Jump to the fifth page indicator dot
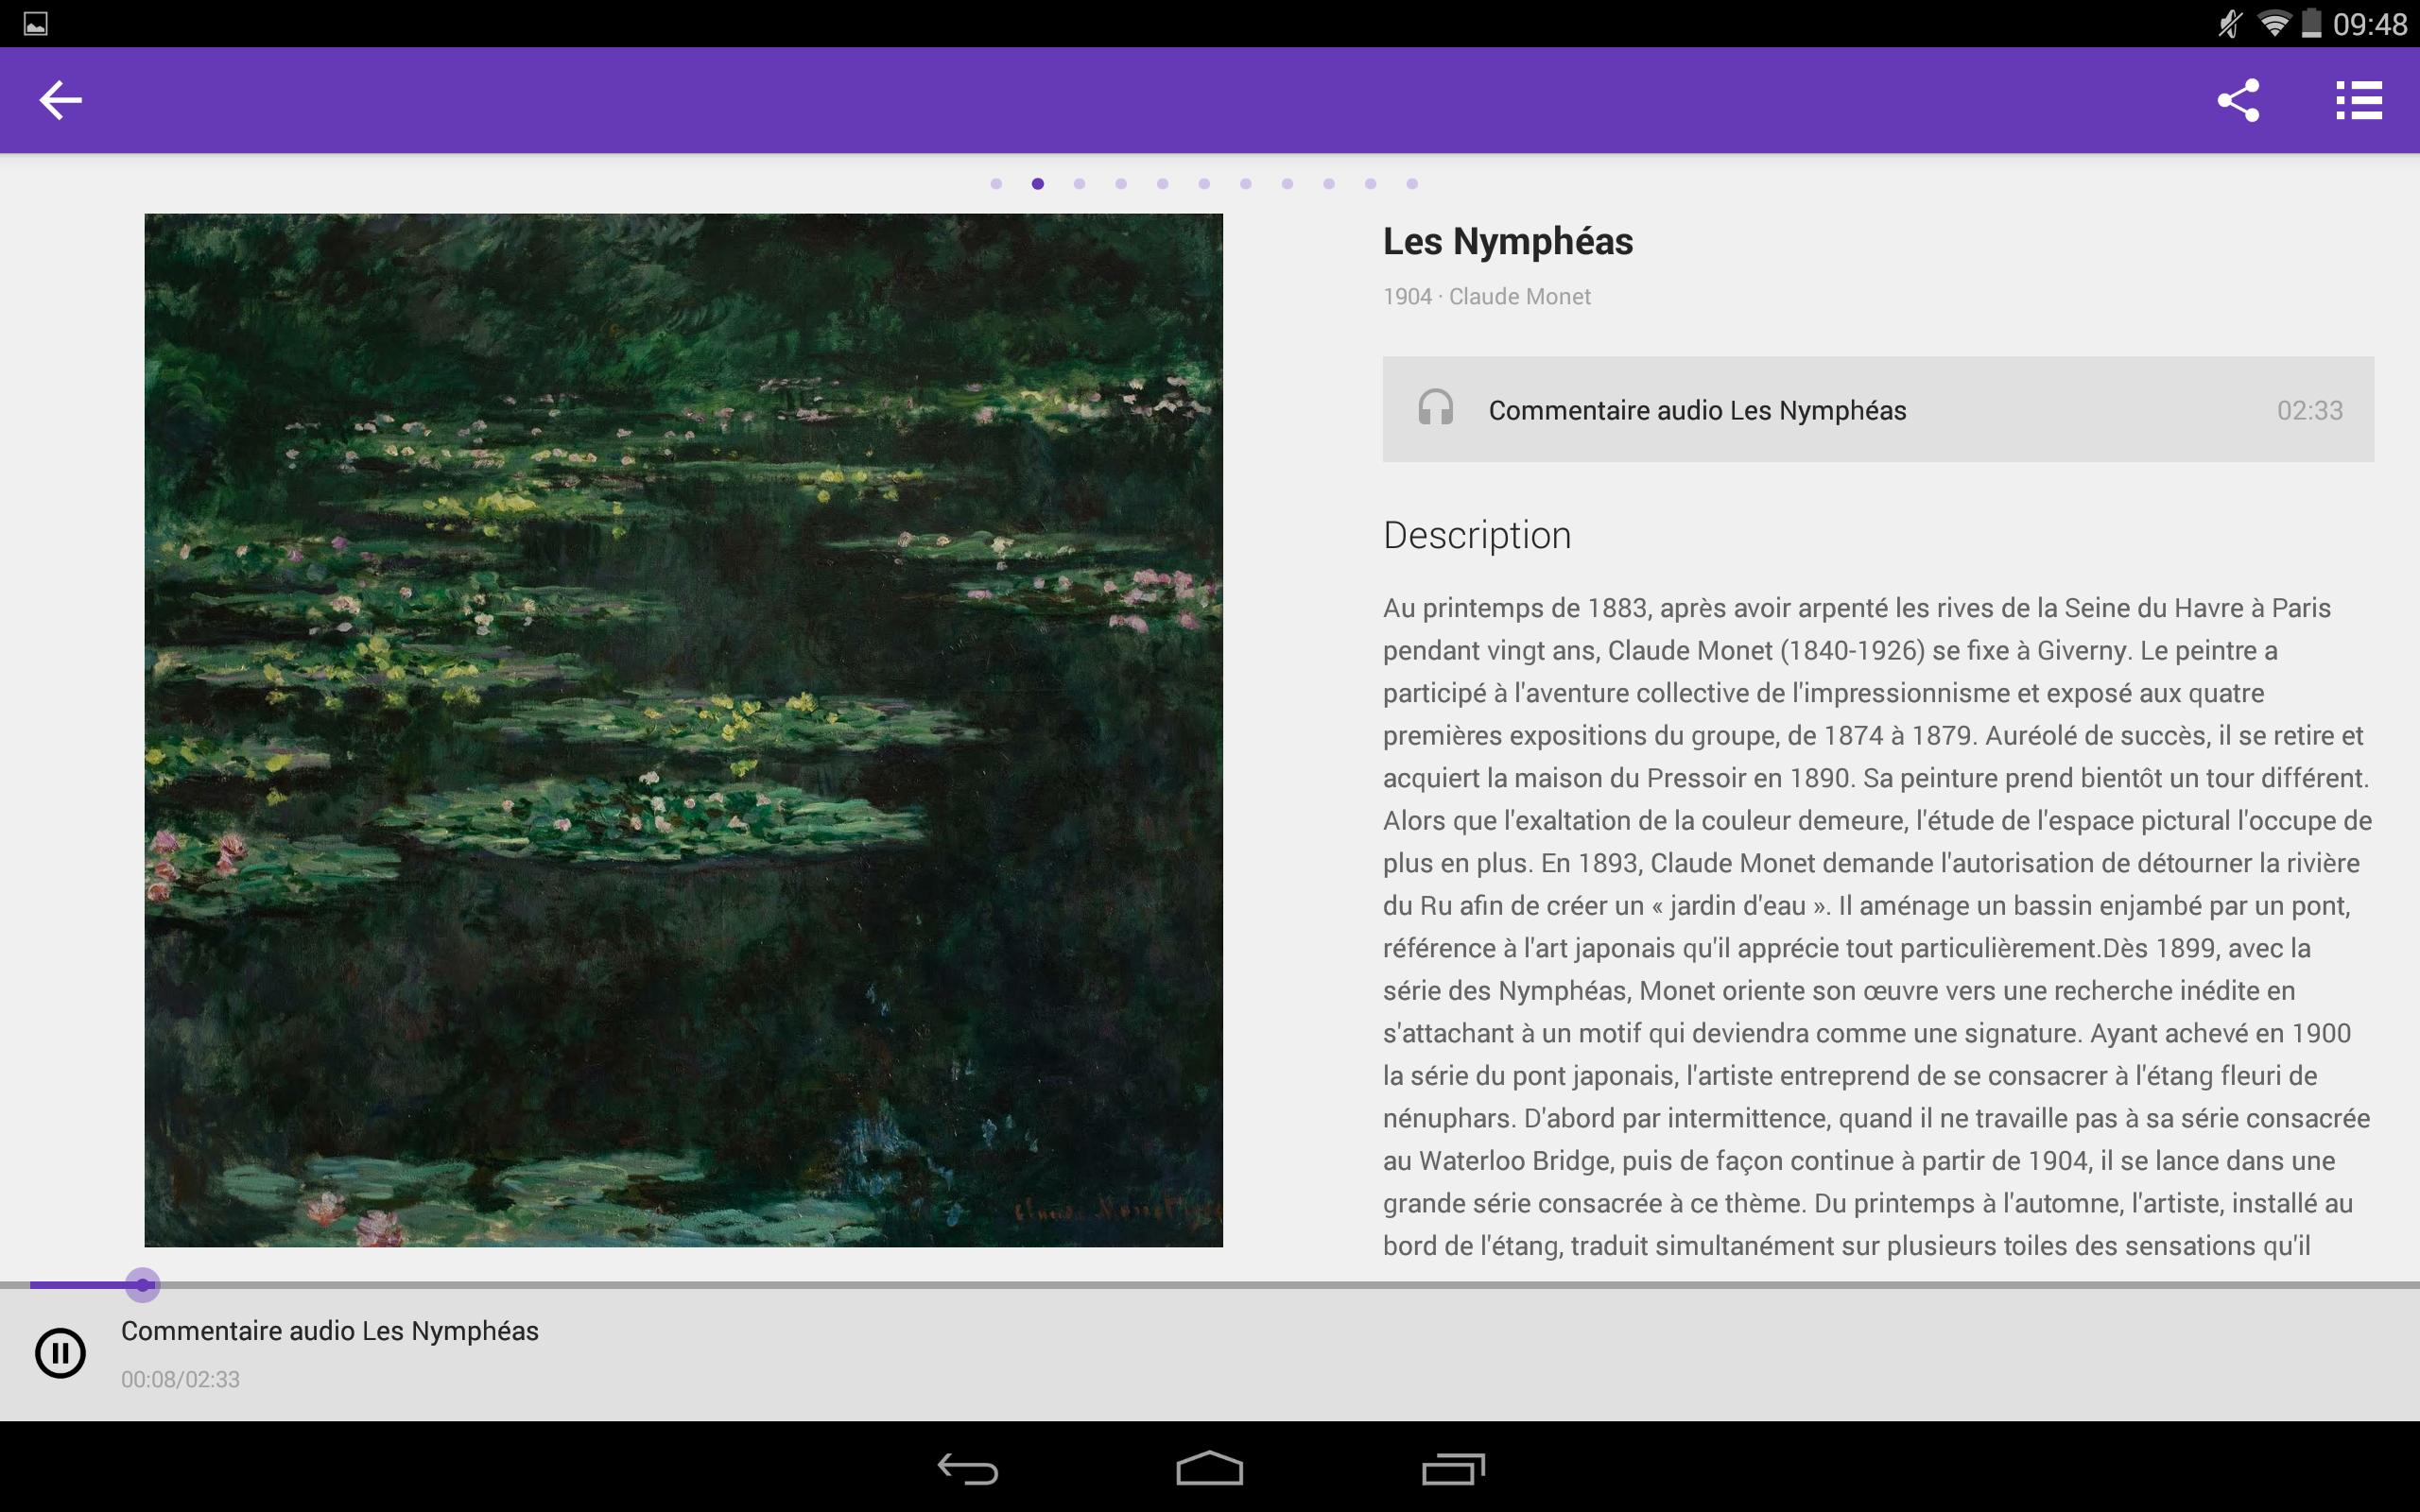Screen dimensions: 2420x1512 (x=1162, y=184)
